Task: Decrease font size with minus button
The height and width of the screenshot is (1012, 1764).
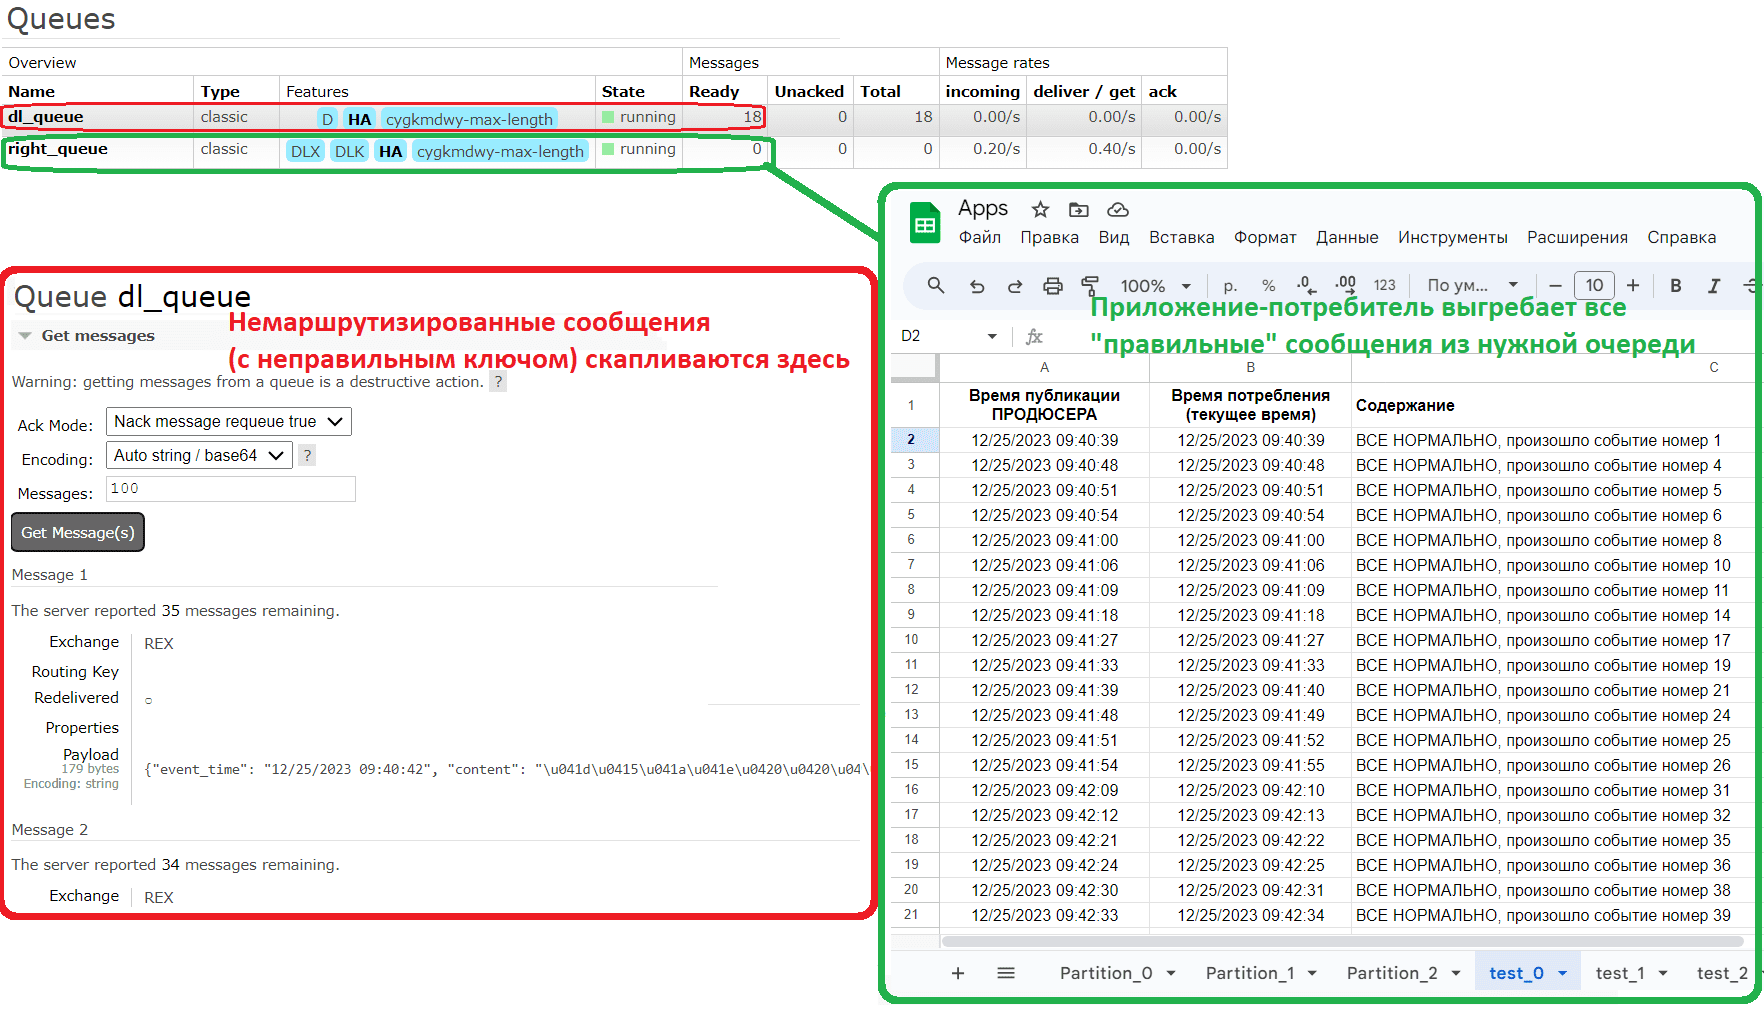Action: 1555,286
